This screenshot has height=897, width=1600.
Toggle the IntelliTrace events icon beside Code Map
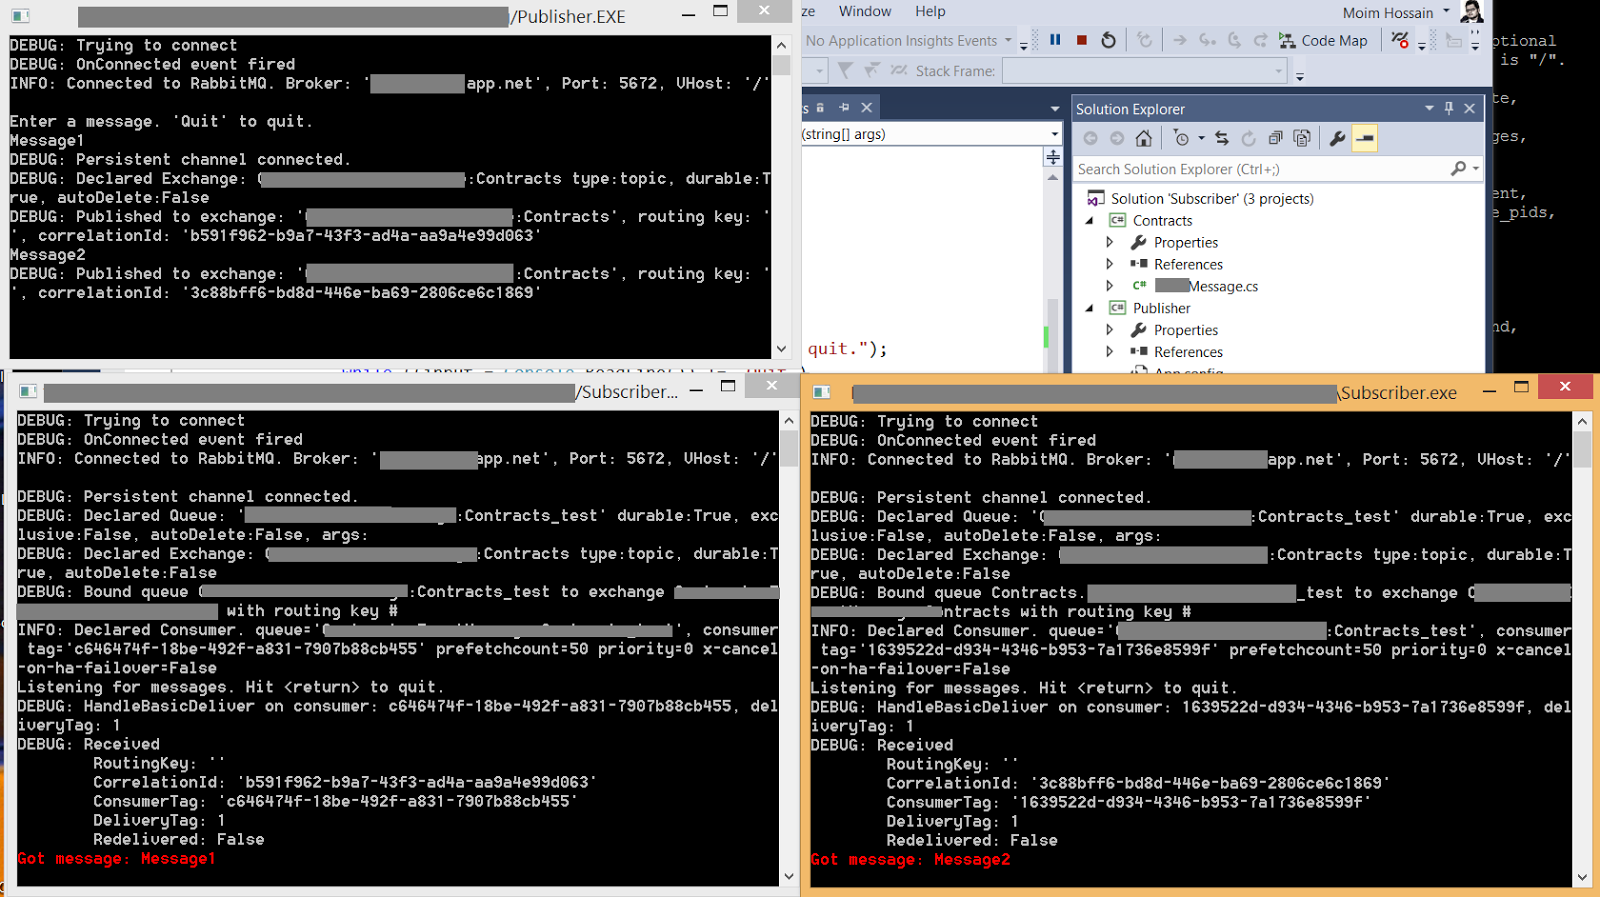(x=1400, y=40)
